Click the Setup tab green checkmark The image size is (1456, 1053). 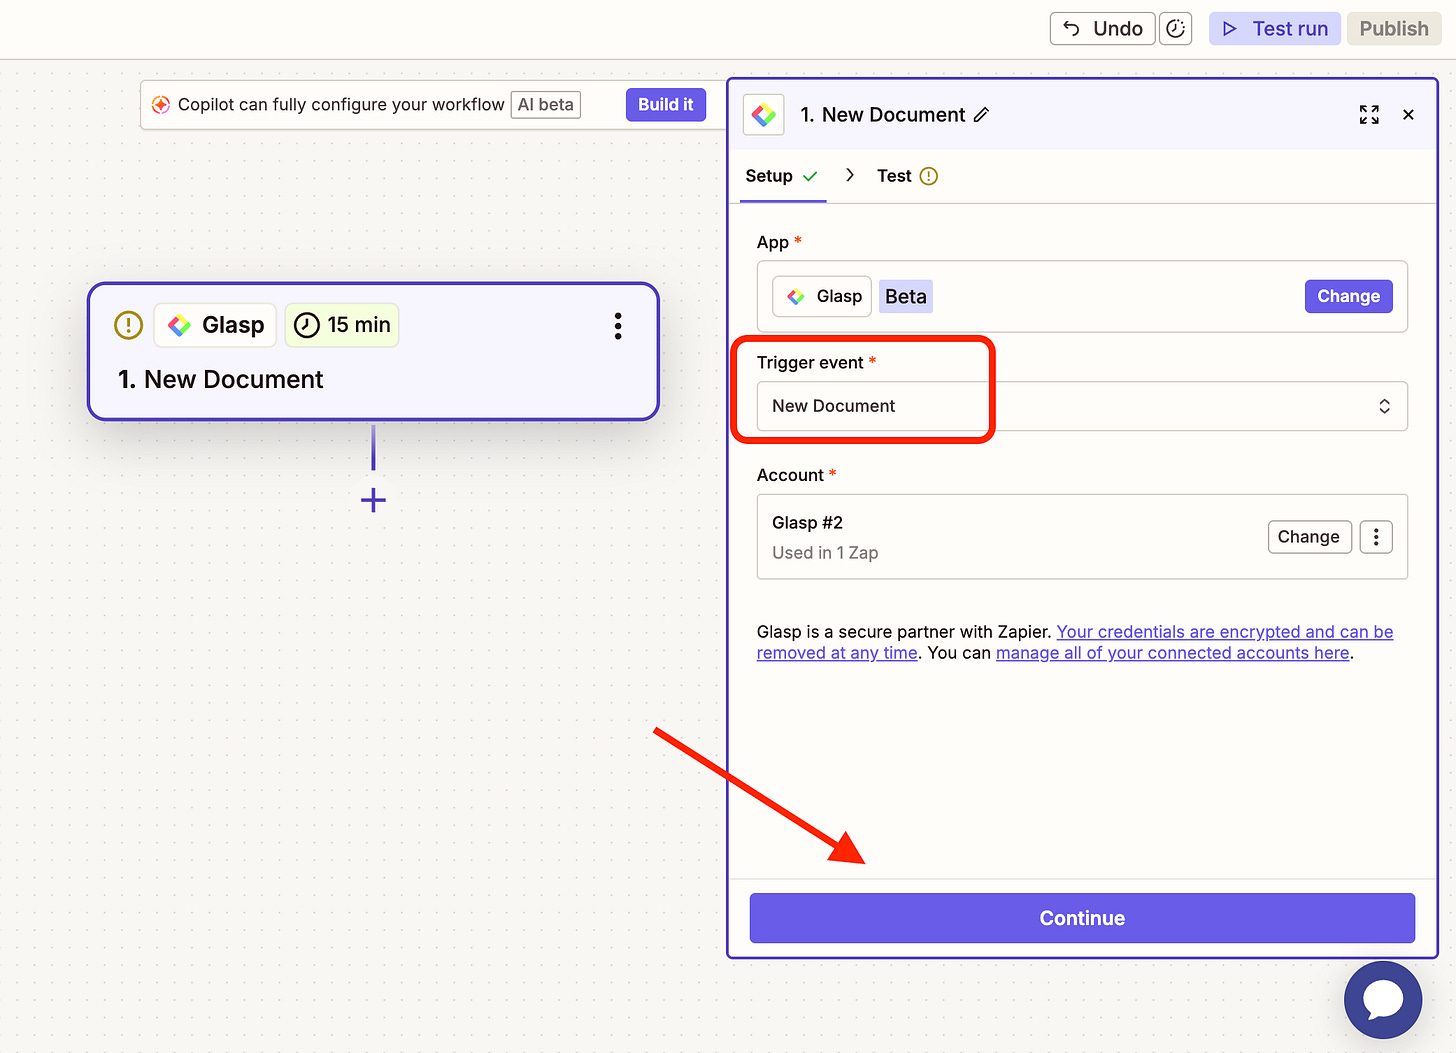810,176
